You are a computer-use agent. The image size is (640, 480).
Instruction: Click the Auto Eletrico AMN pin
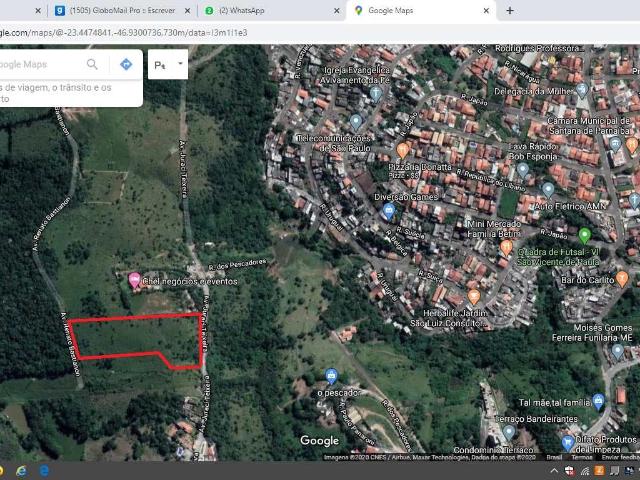pyautogui.click(x=548, y=190)
